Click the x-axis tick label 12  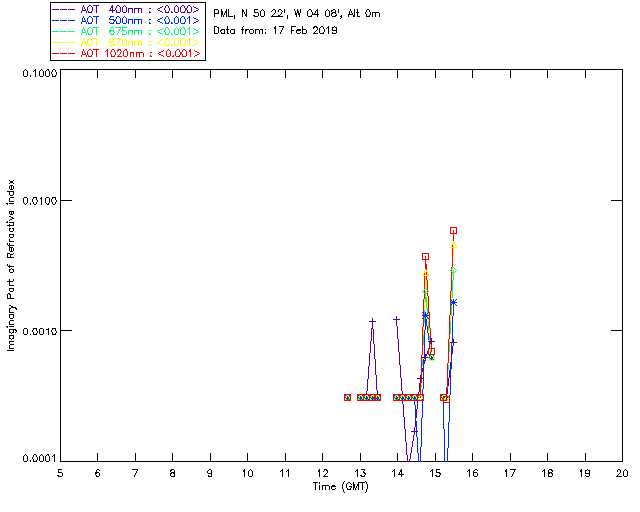pos(322,474)
